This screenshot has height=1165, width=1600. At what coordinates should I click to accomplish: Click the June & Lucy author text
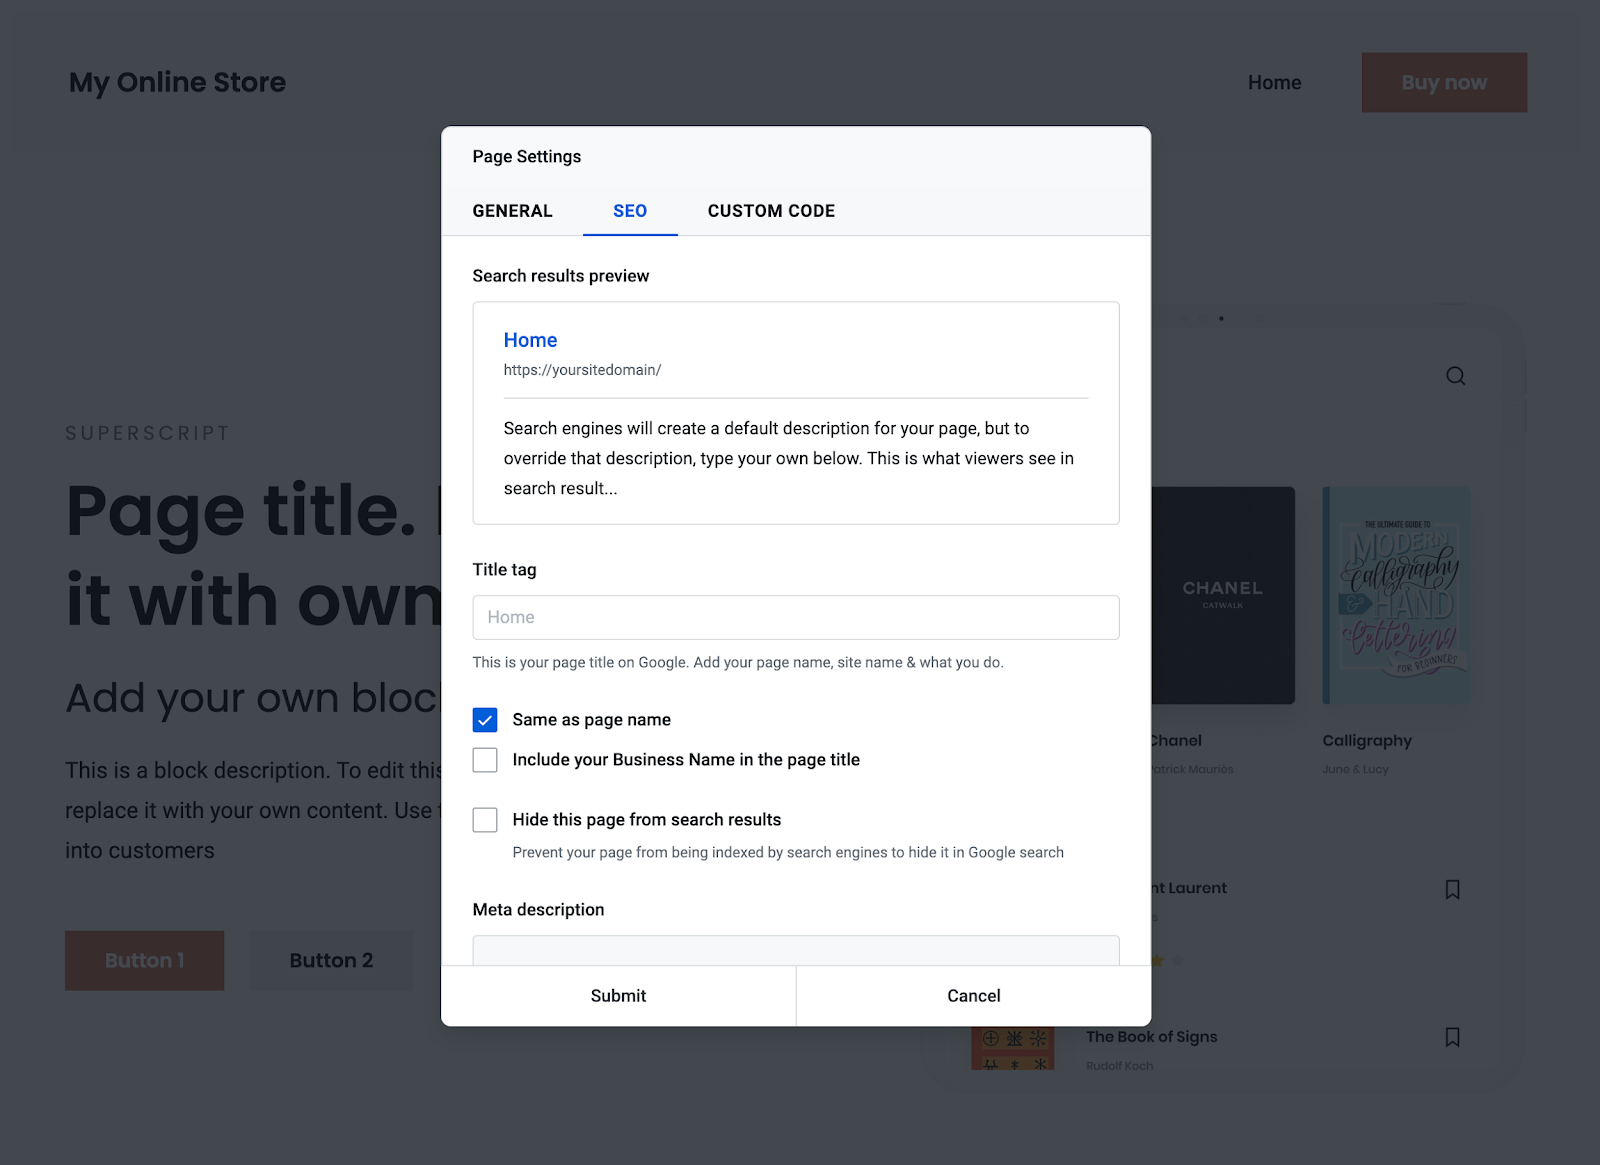point(1355,769)
